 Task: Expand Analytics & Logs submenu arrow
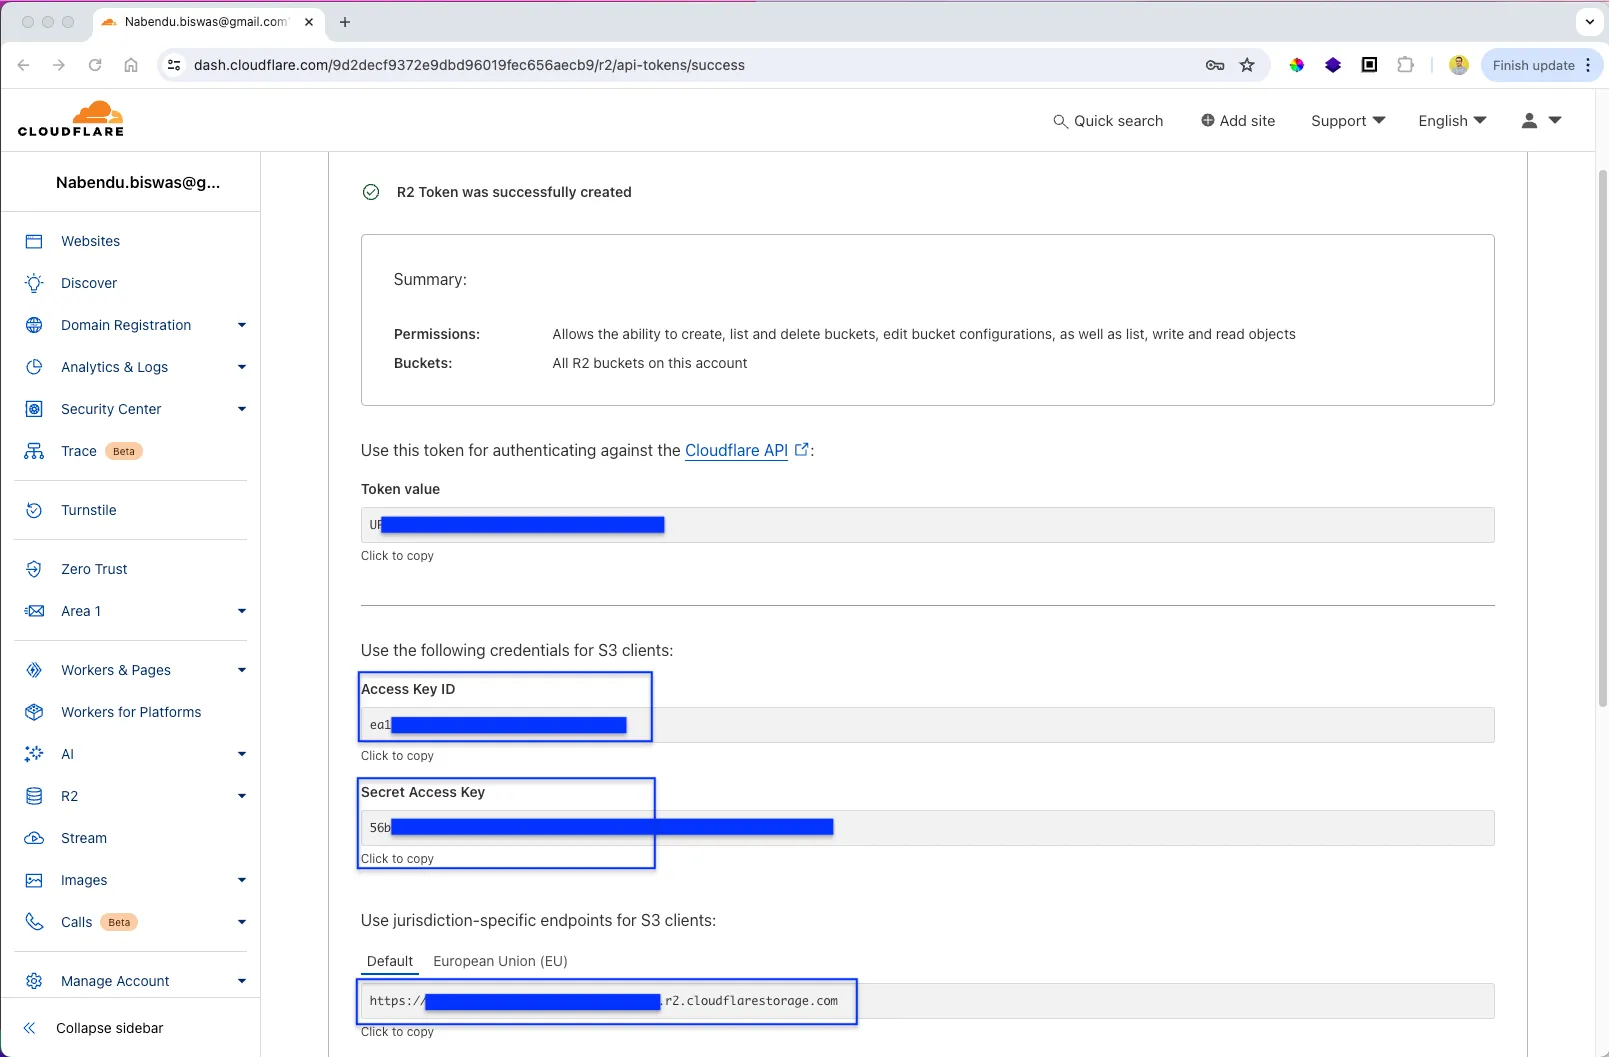241,367
